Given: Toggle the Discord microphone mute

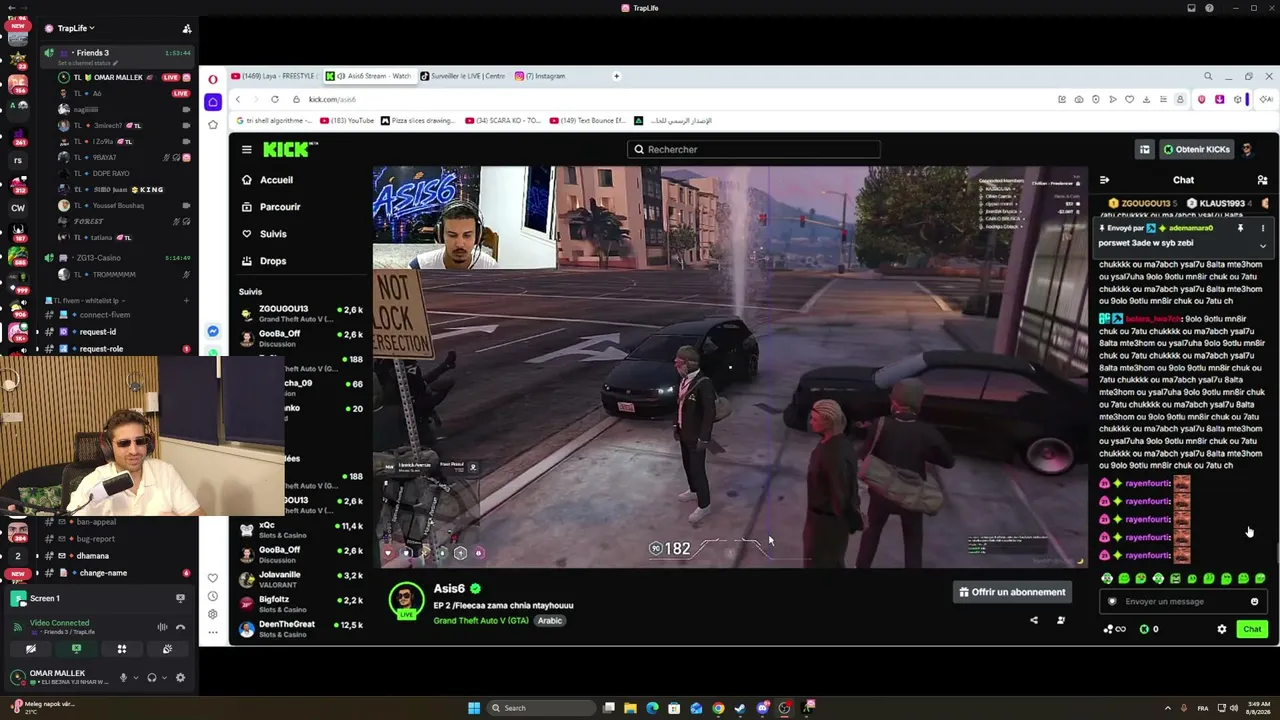Looking at the screenshot, I should (123, 677).
